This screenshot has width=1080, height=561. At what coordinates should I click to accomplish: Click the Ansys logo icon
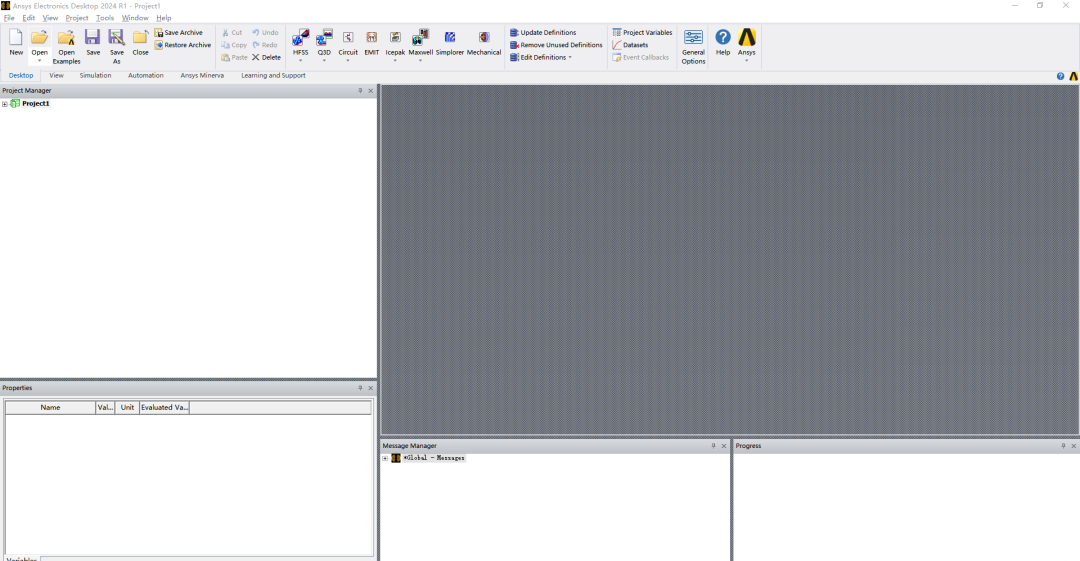click(x=747, y=37)
